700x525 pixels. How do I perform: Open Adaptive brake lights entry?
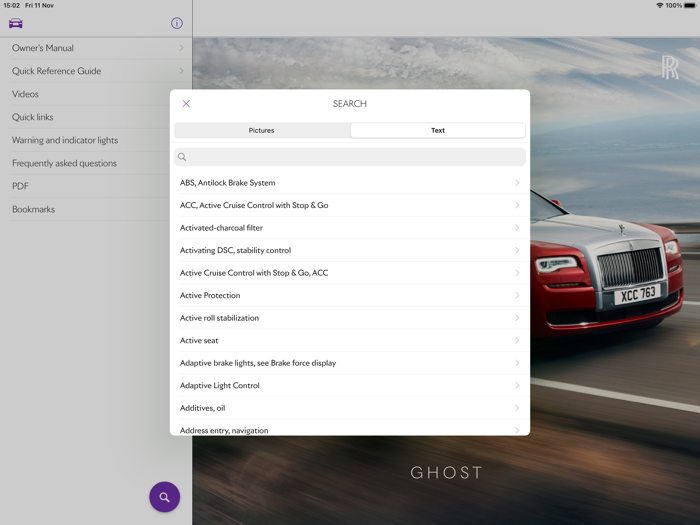350,363
